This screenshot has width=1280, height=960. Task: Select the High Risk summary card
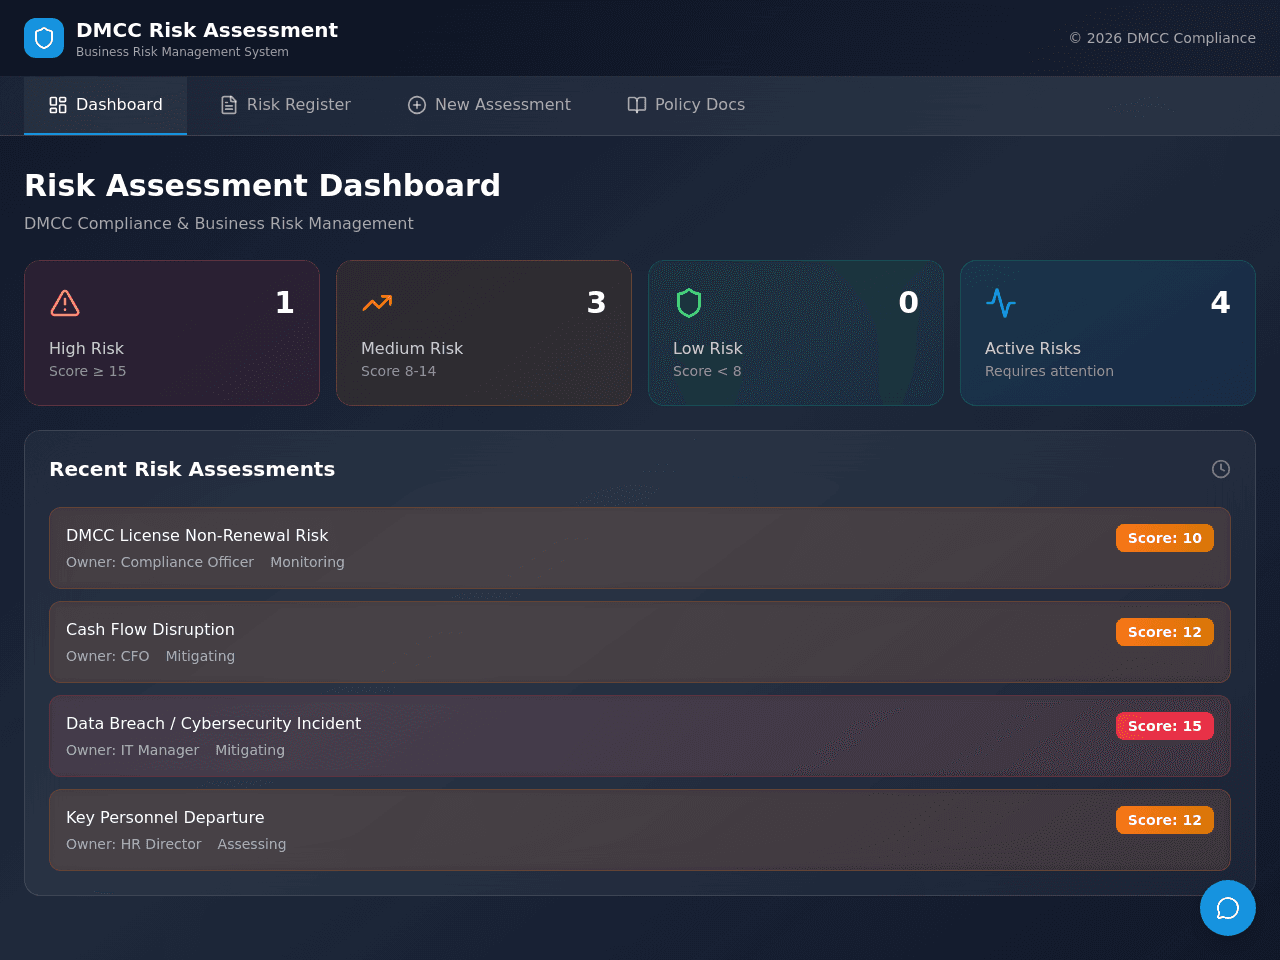coord(172,333)
